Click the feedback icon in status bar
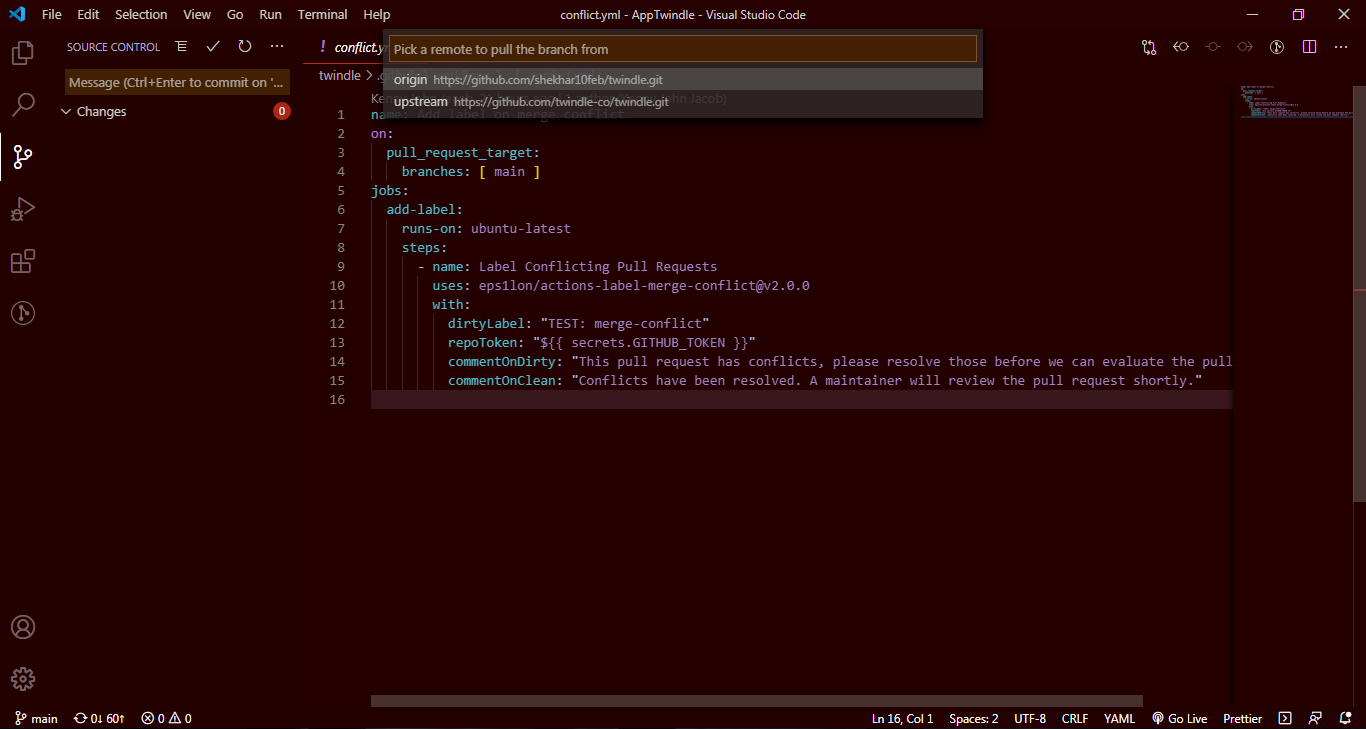The height and width of the screenshot is (729, 1366). click(x=1315, y=718)
